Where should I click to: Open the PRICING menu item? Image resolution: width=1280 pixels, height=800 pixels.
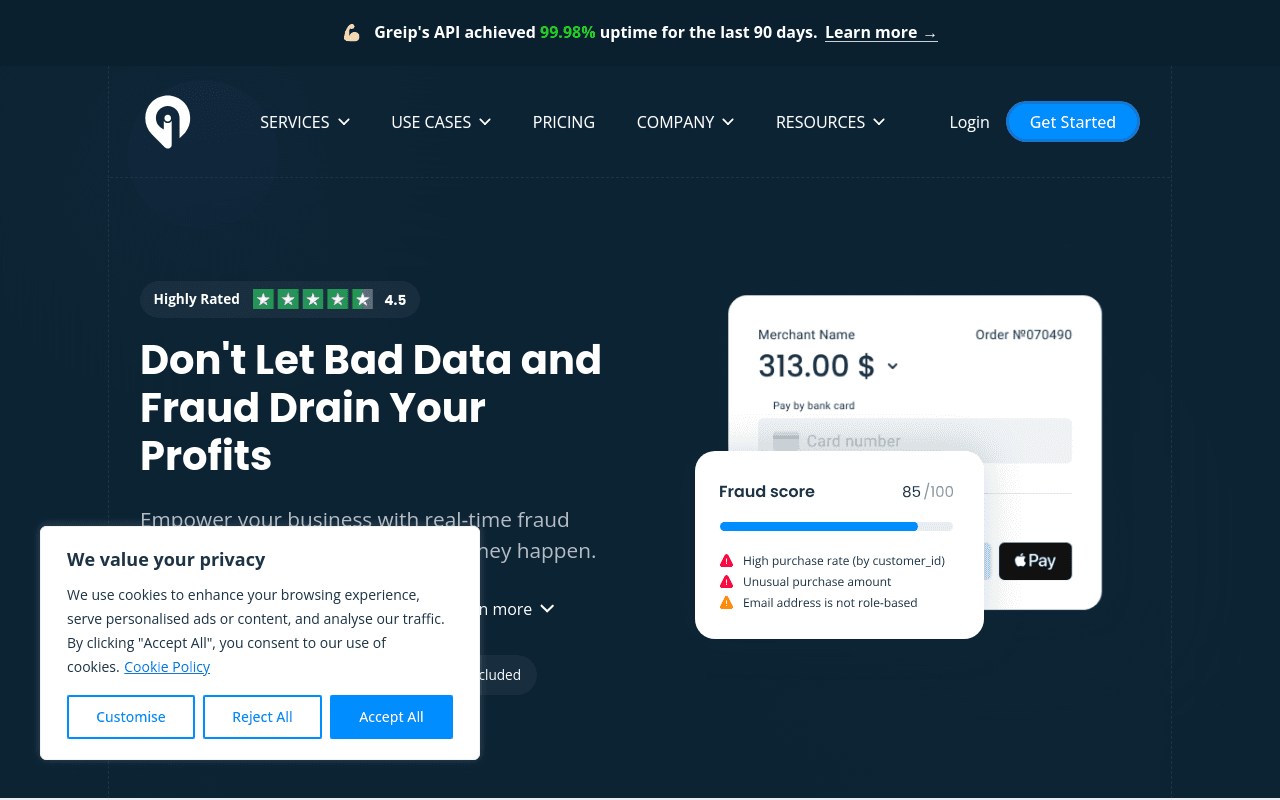click(564, 122)
